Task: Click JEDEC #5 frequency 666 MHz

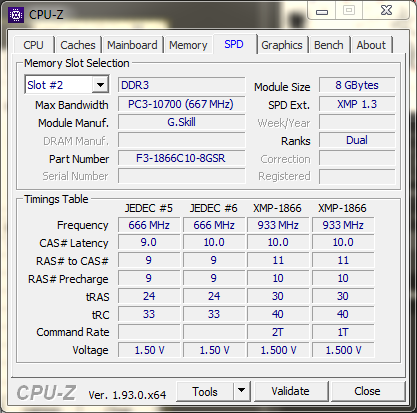Action: [x=149, y=225]
